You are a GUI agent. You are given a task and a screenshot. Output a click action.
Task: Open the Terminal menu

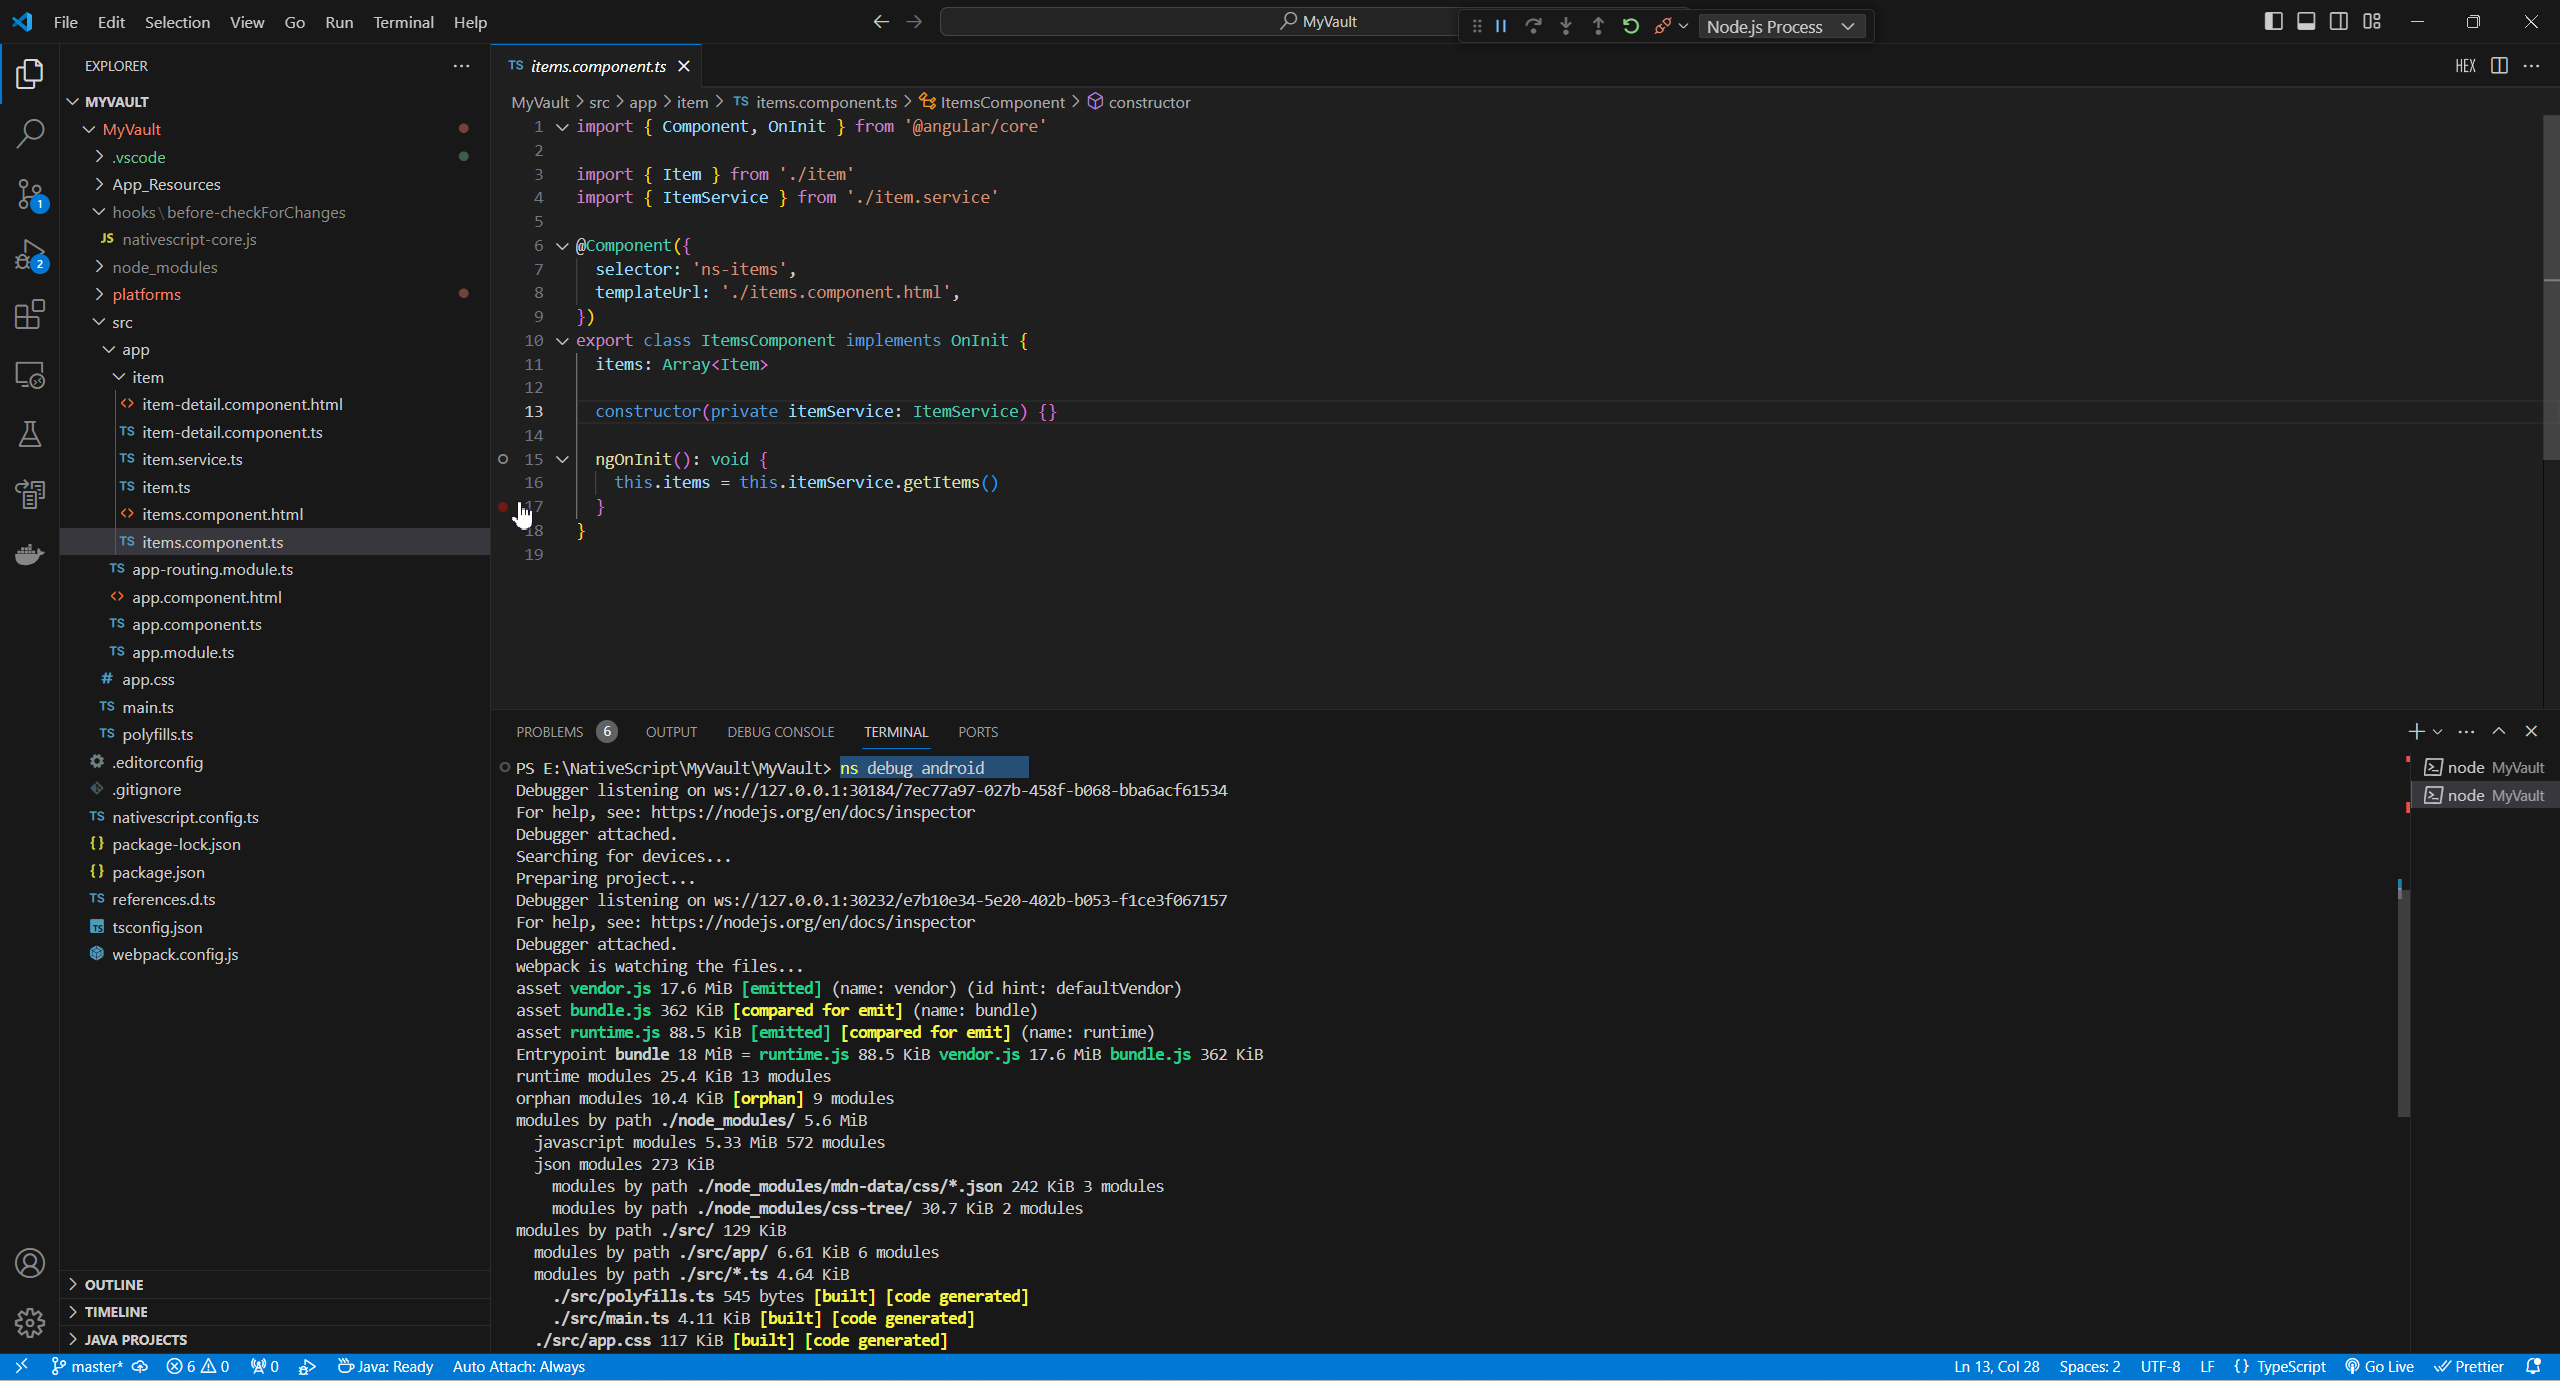coord(403,22)
